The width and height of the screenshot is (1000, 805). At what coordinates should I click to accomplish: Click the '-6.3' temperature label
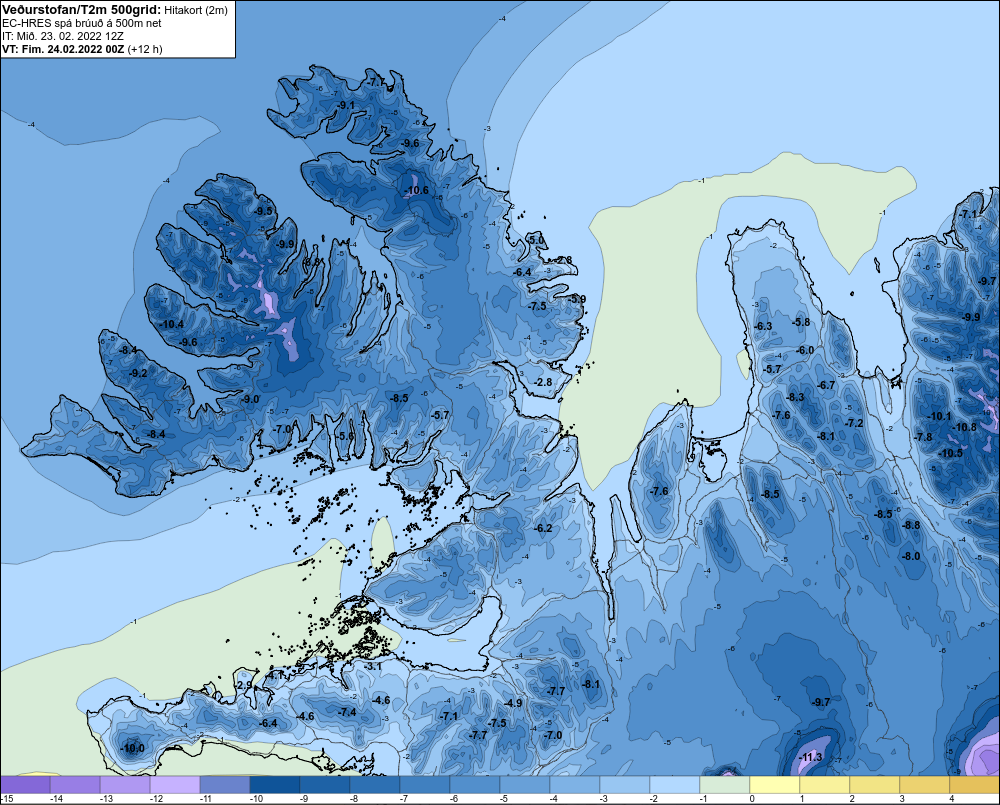click(x=763, y=326)
